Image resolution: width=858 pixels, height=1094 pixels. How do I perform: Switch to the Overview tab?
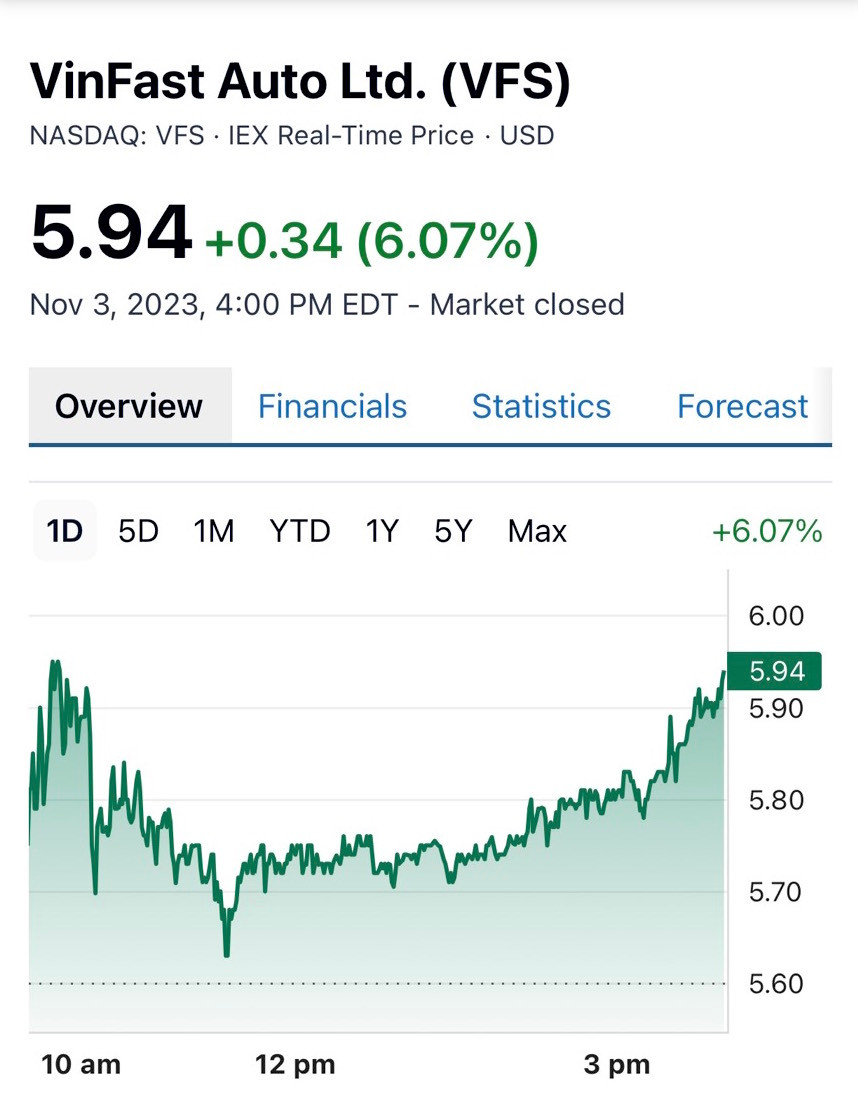click(129, 406)
